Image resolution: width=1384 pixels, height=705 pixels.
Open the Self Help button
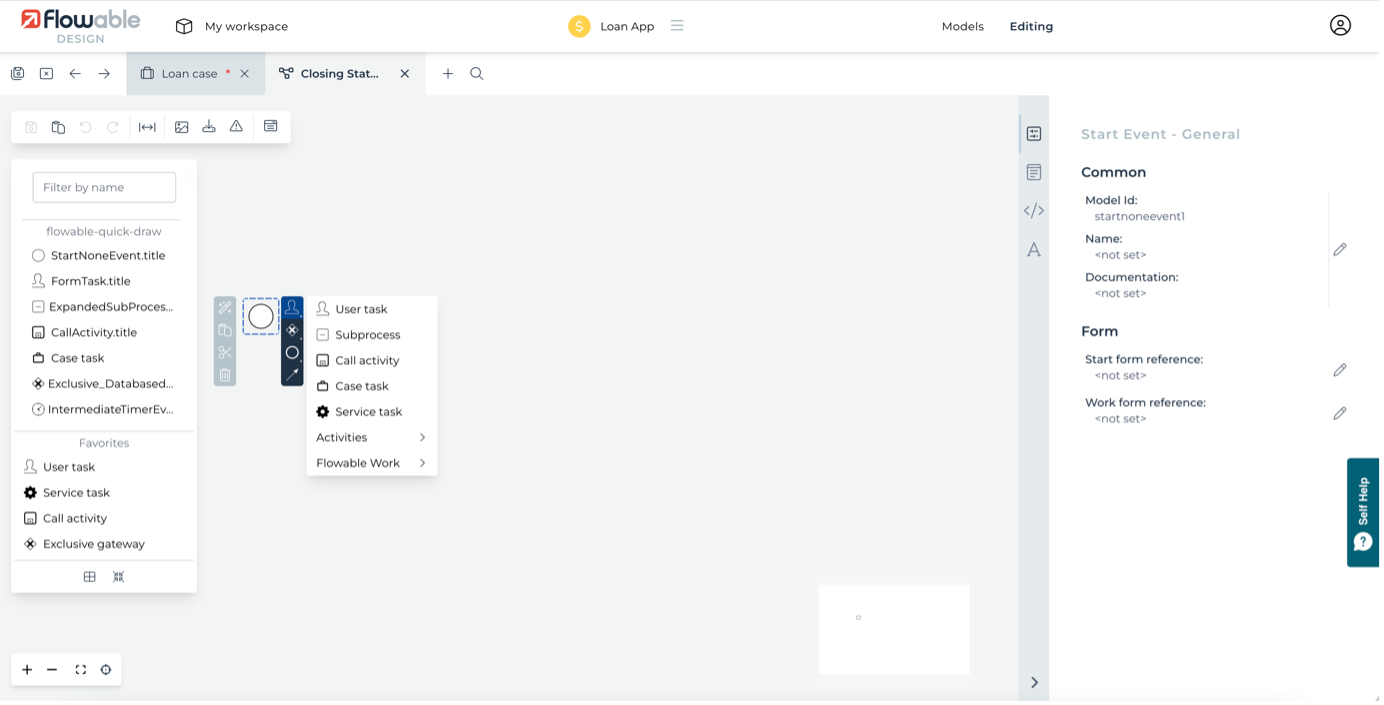point(1363,512)
